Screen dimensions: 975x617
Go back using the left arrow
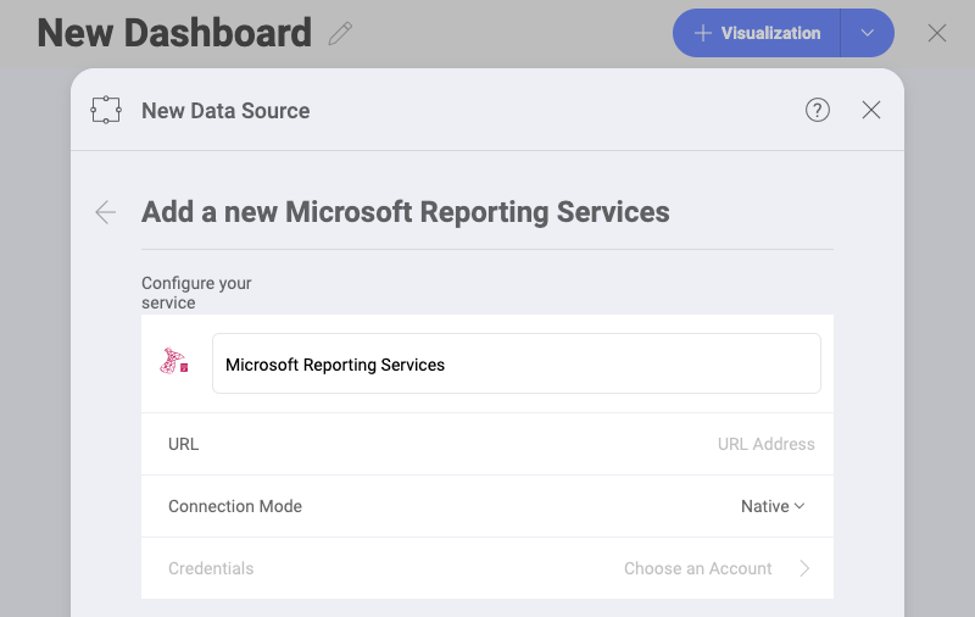point(106,212)
